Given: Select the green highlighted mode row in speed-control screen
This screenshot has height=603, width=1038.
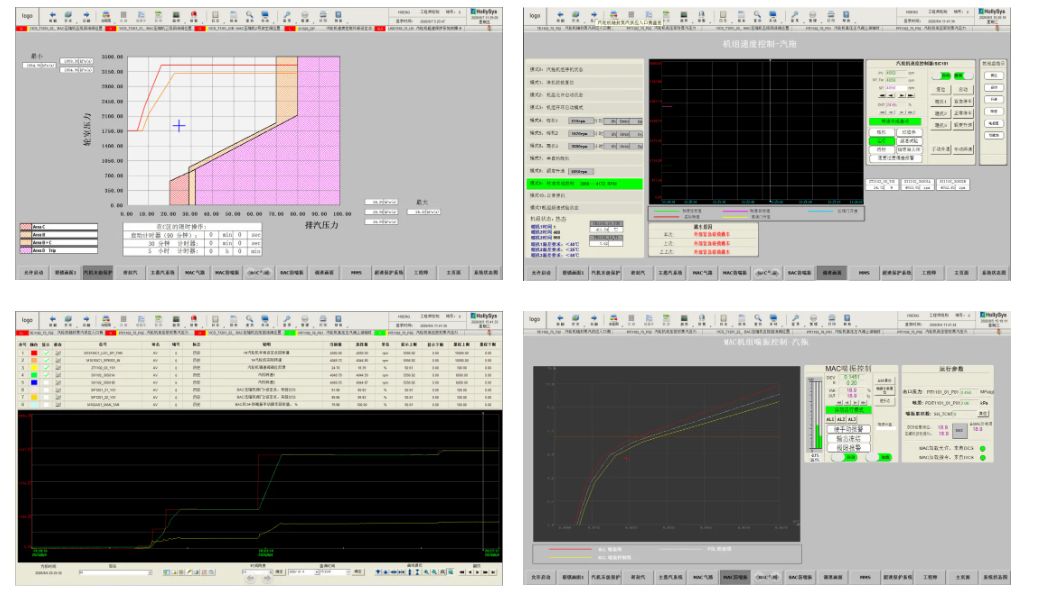Looking at the screenshot, I should click(x=585, y=183).
